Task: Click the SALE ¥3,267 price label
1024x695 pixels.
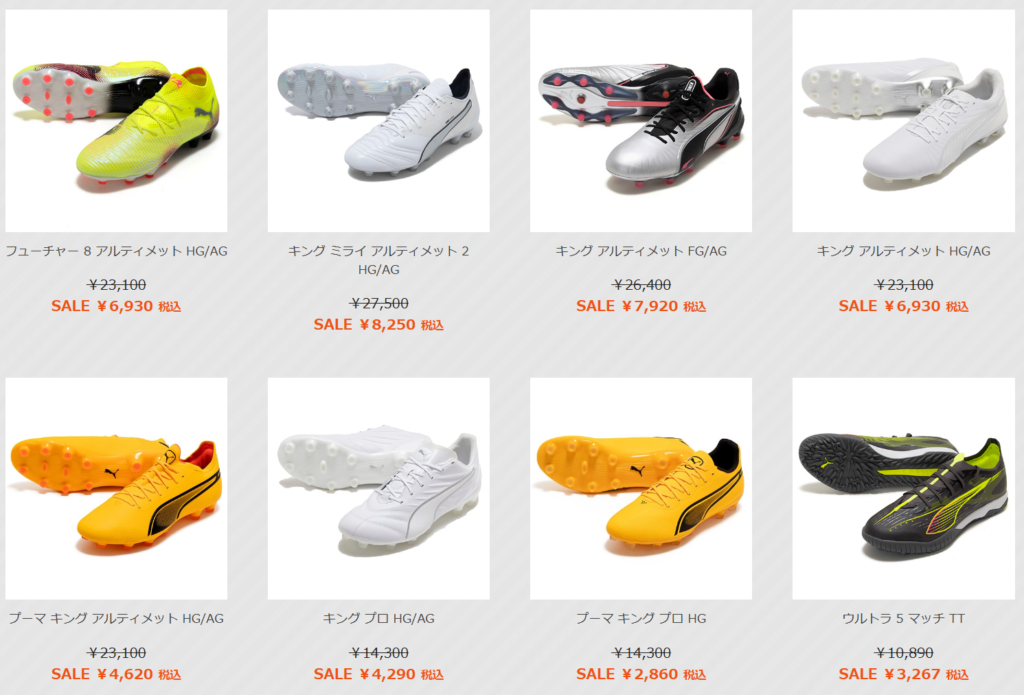Action: point(904,674)
